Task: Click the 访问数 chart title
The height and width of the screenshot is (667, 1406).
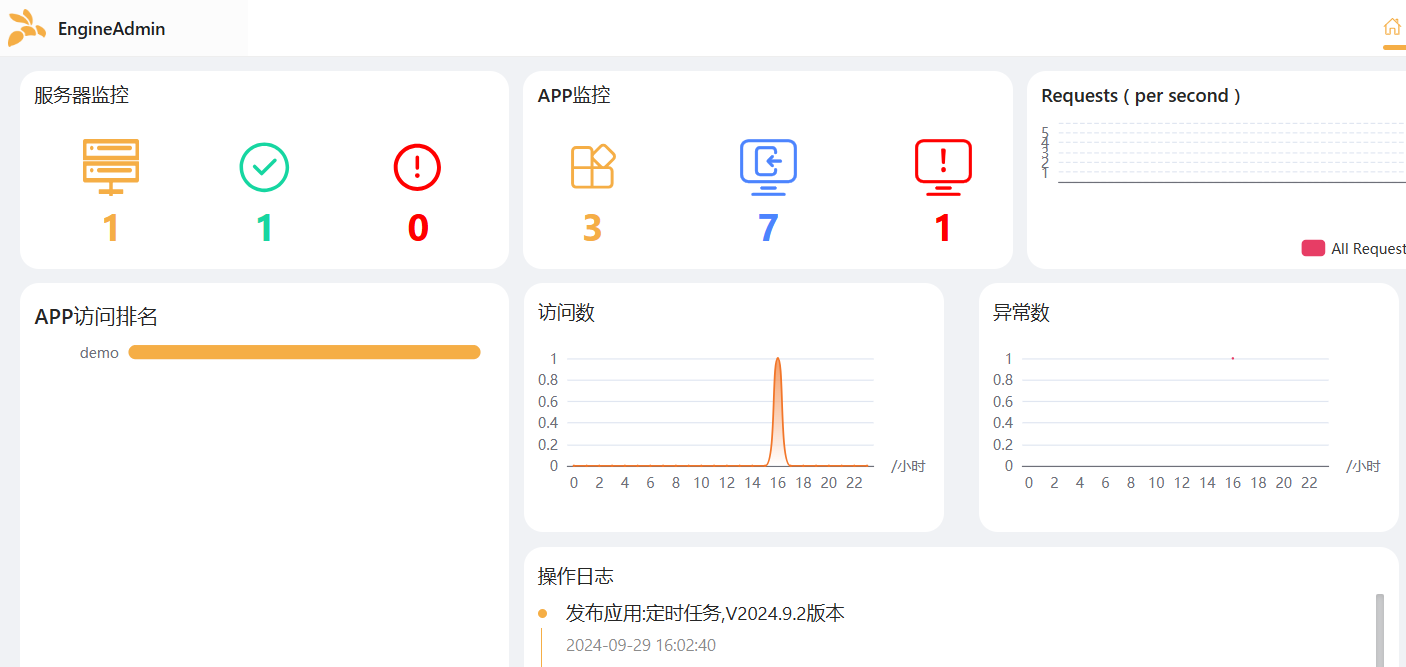Action: click(566, 313)
